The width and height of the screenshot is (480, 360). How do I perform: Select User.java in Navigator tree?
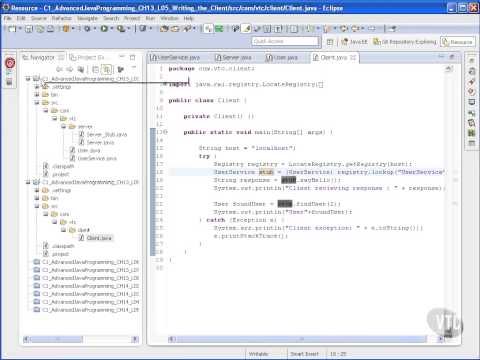tap(85, 151)
